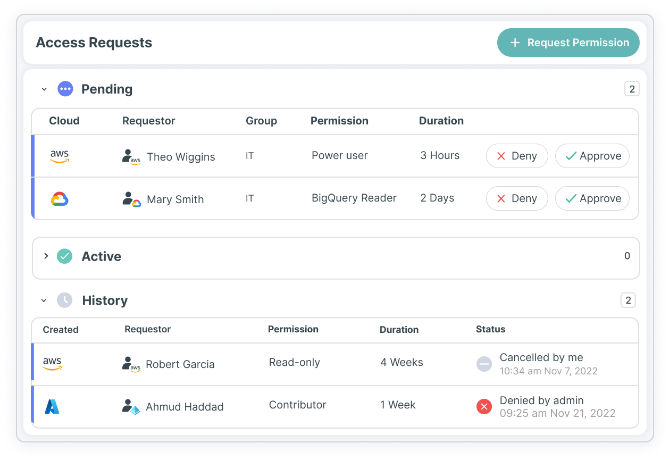Click Theo Wiggins user avatar icon
This screenshot has width=670, height=461.
point(130,157)
